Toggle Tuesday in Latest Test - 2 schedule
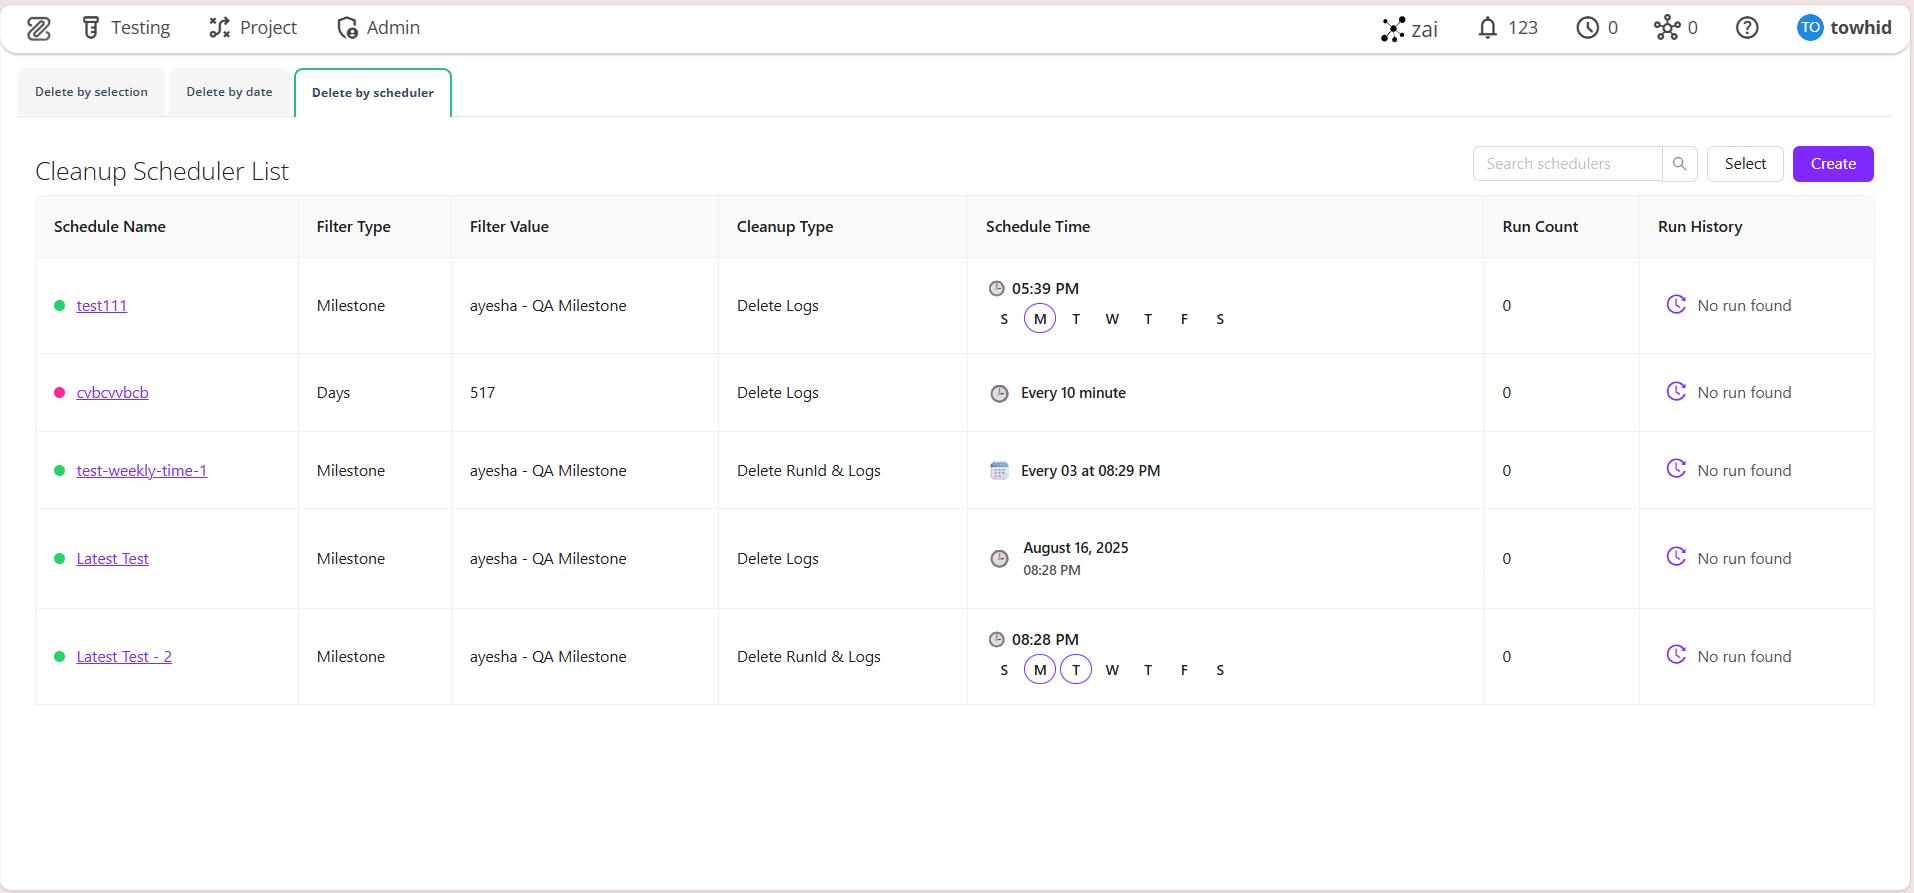The image size is (1914, 893). (1076, 670)
